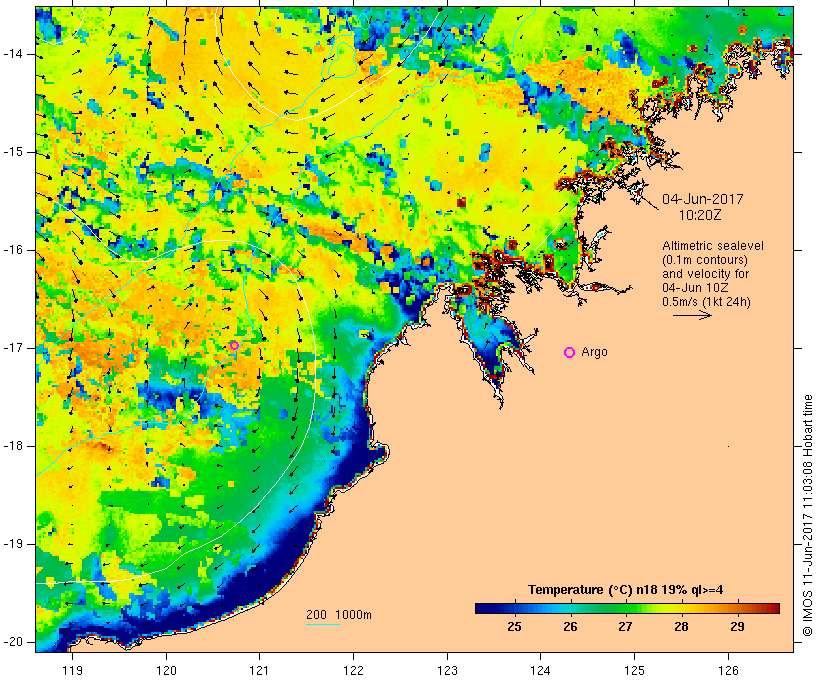This screenshot has height=680, width=820.
Task: Click the longitude axis label 123
Action: pos(447,670)
